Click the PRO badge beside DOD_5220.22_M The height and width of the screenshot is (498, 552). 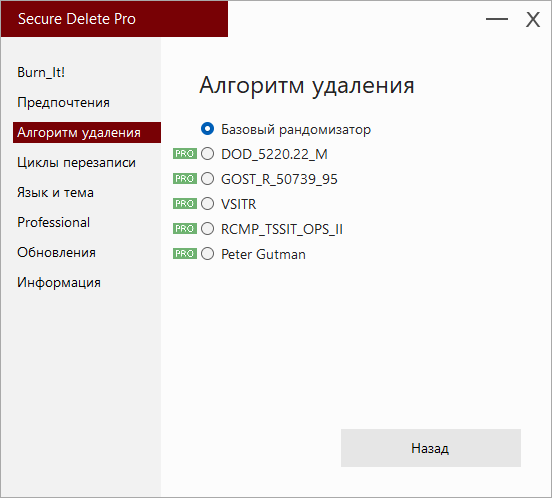185,154
